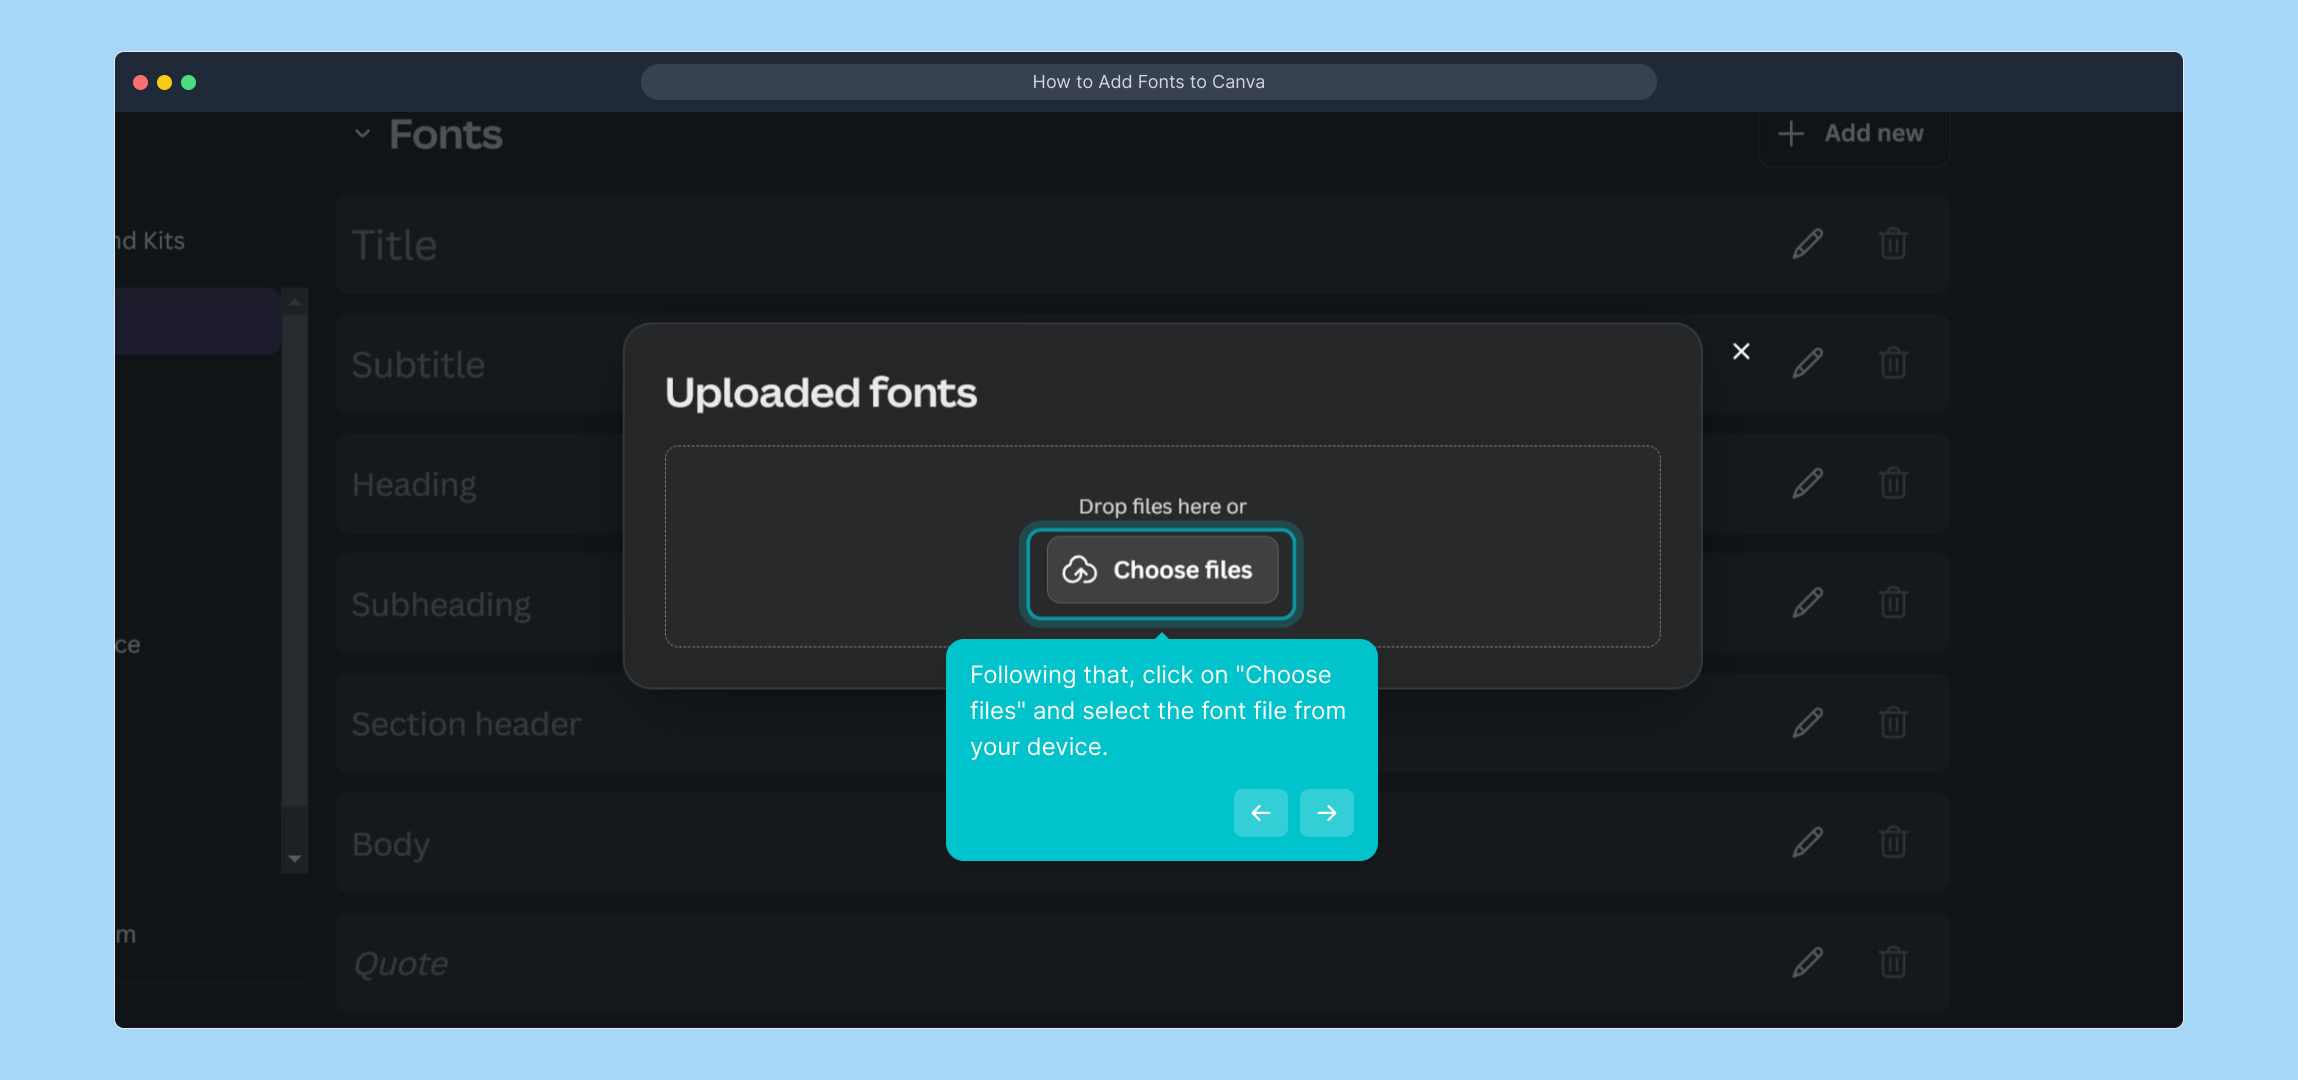Viewport: 2298px width, 1080px height.
Task: Select the Fonts section heading
Action: (444, 133)
